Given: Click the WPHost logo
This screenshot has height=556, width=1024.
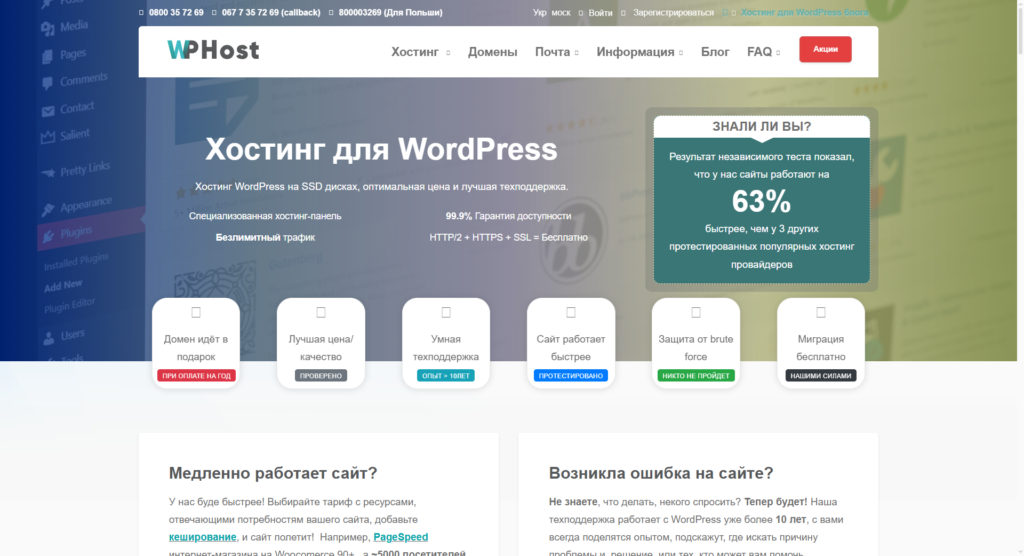Looking at the screenshot, I should tap(213, 50).
